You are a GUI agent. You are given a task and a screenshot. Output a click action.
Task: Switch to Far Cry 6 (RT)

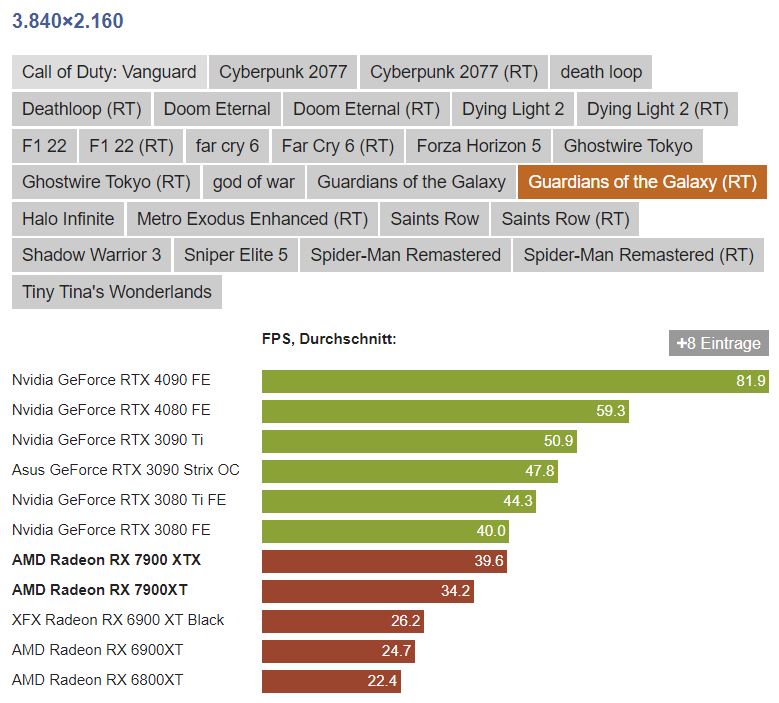coord(337,146)
